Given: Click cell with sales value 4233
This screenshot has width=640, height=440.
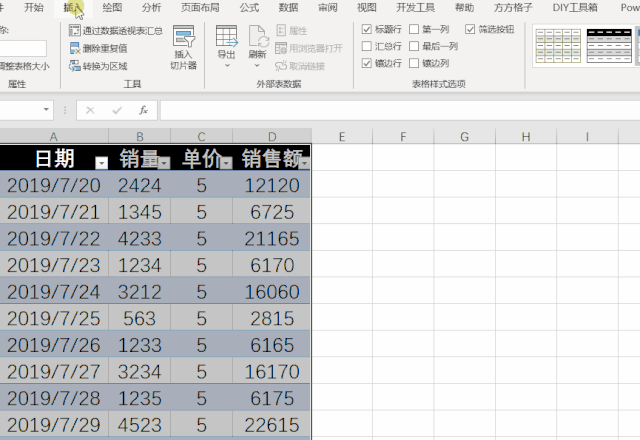Looking at the screenshot, I should coord(140,238).
